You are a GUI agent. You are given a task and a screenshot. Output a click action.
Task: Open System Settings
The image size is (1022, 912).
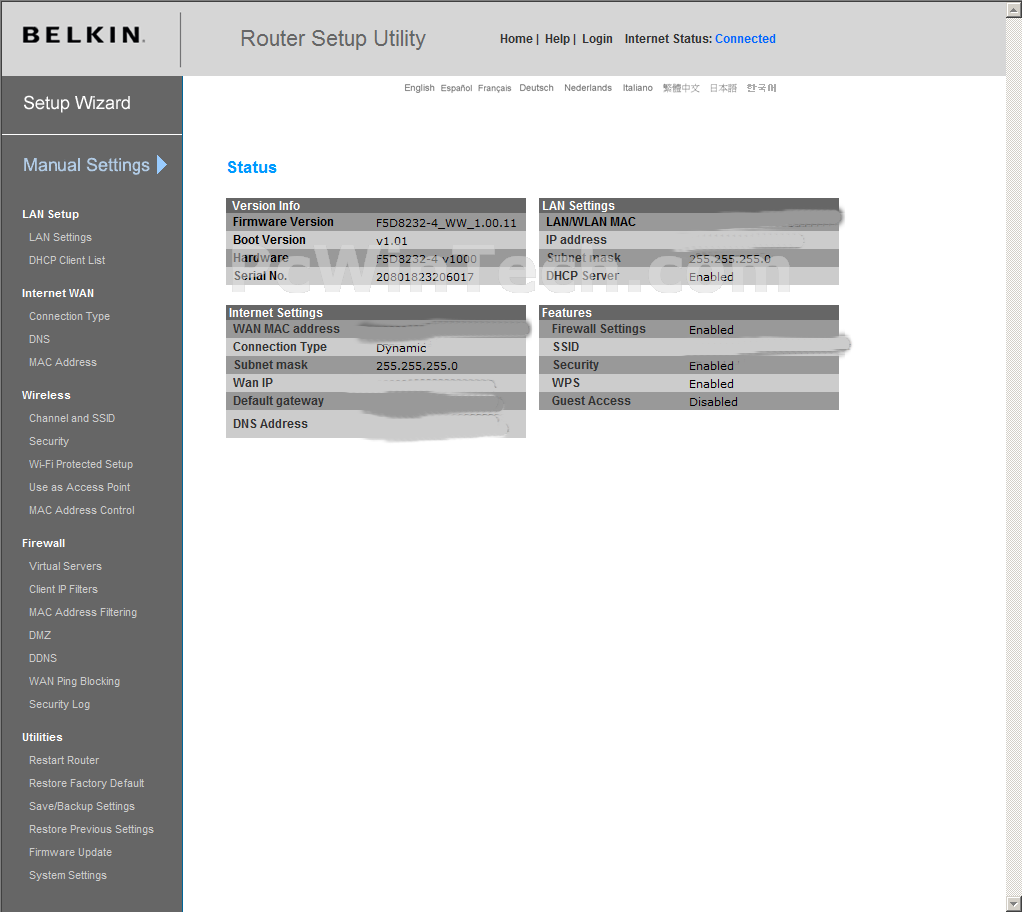68,875
